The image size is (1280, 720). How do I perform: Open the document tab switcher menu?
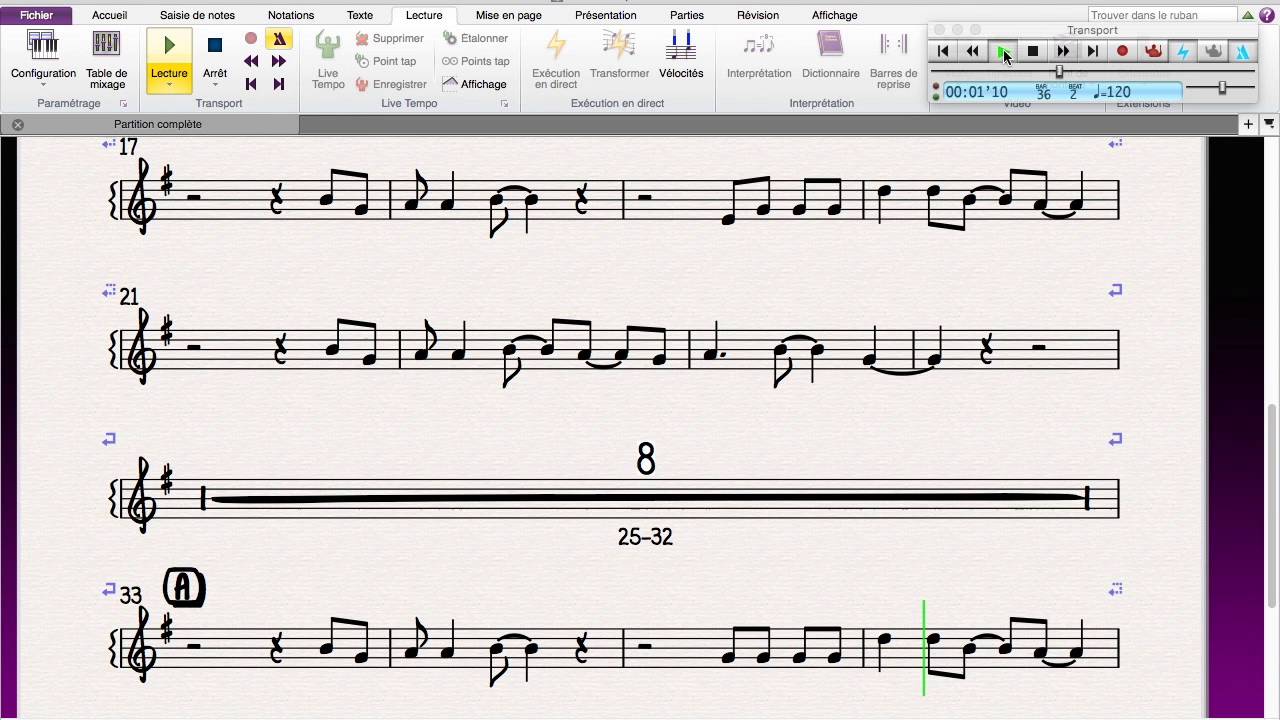[1269, 124]
